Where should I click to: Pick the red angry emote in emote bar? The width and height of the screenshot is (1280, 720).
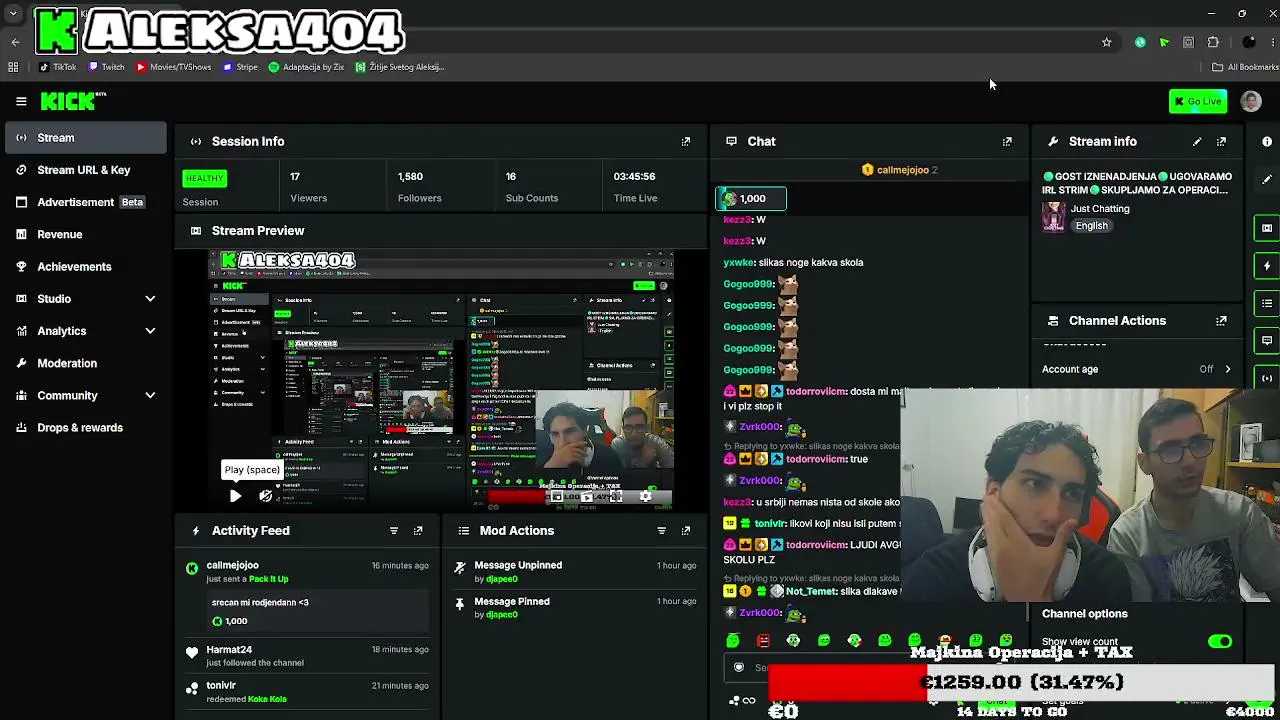764,641
